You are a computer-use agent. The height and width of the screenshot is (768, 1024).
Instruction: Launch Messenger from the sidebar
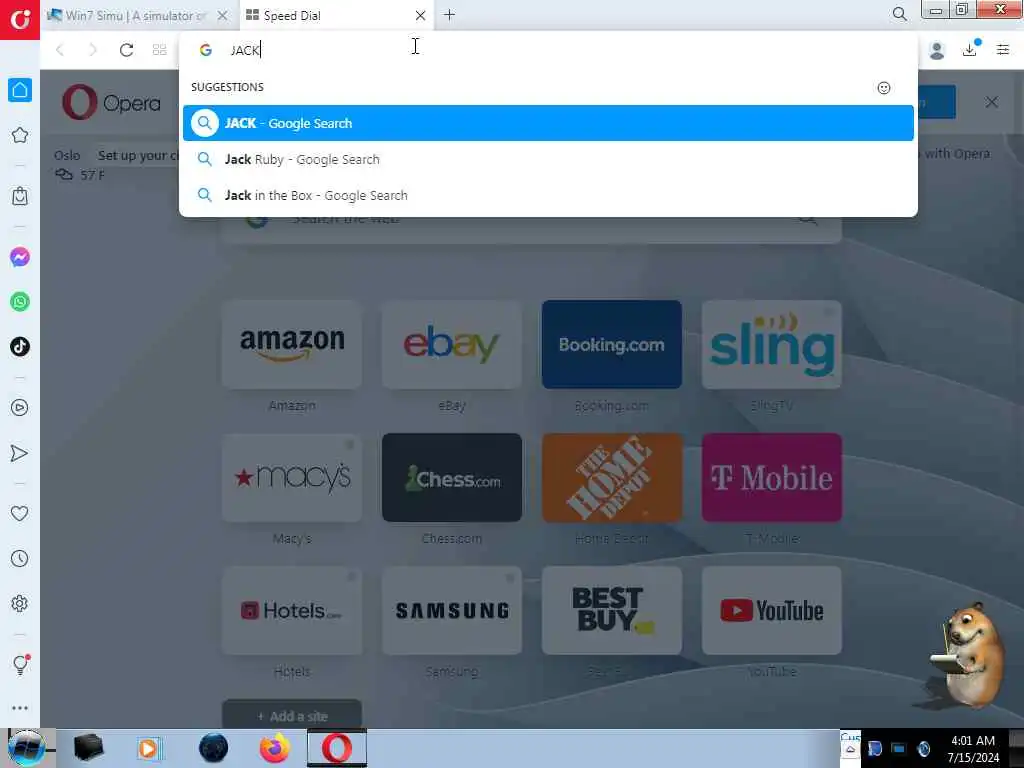coord(20,257)
